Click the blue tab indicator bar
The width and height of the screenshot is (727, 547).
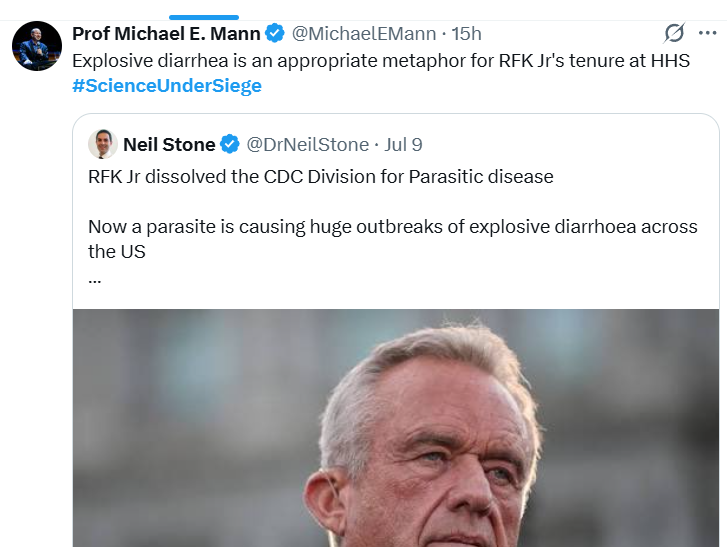(204, 18)
